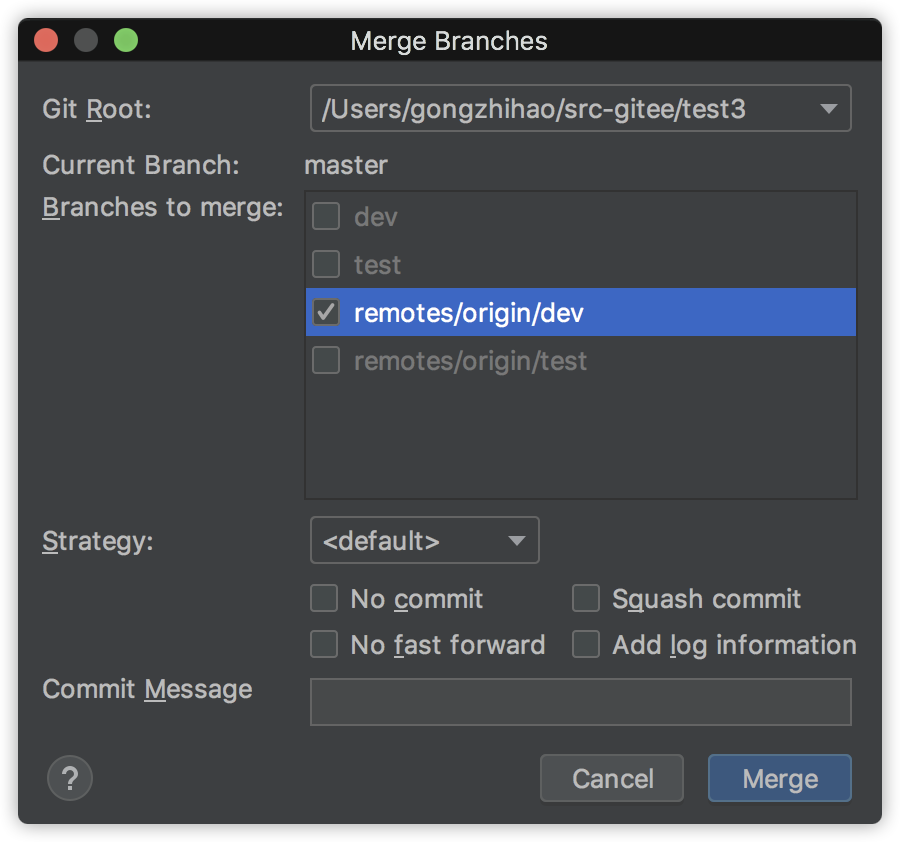Uncheck the remotes/origin/dev checkbox
This screenshot has width=900, height=842.
tap(326, 313)
